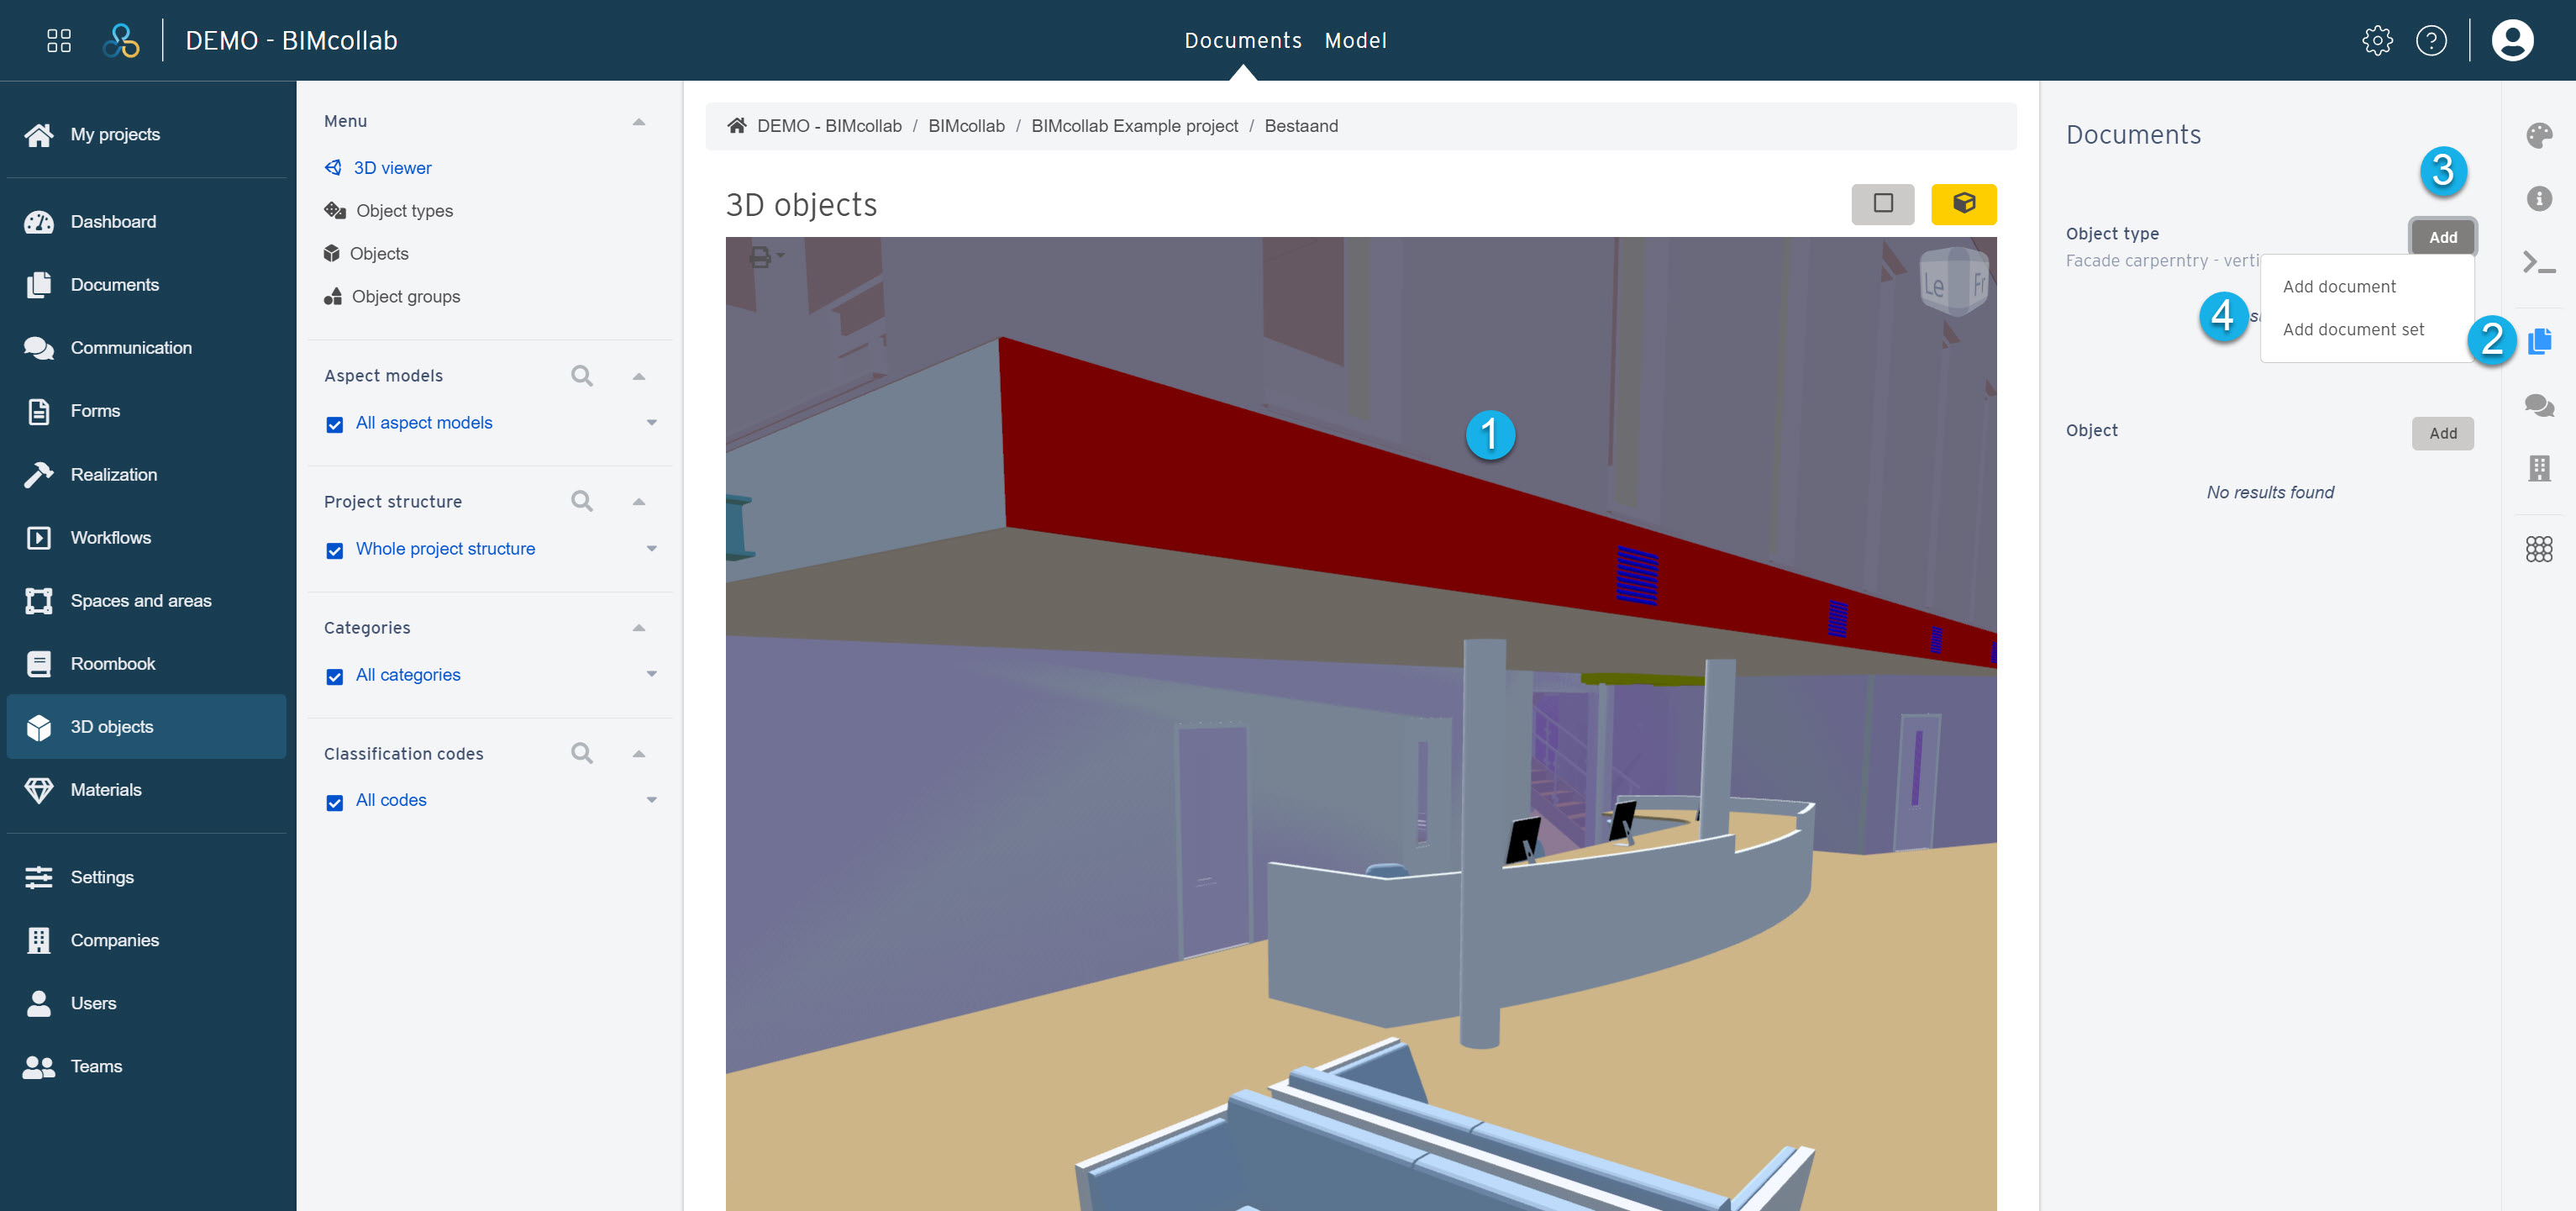Image resolution: width=2576 pixels, height=1211 pixels.
Task: Open Companies in sidebar
Action: pyautogui.click(x=147, y=940)
